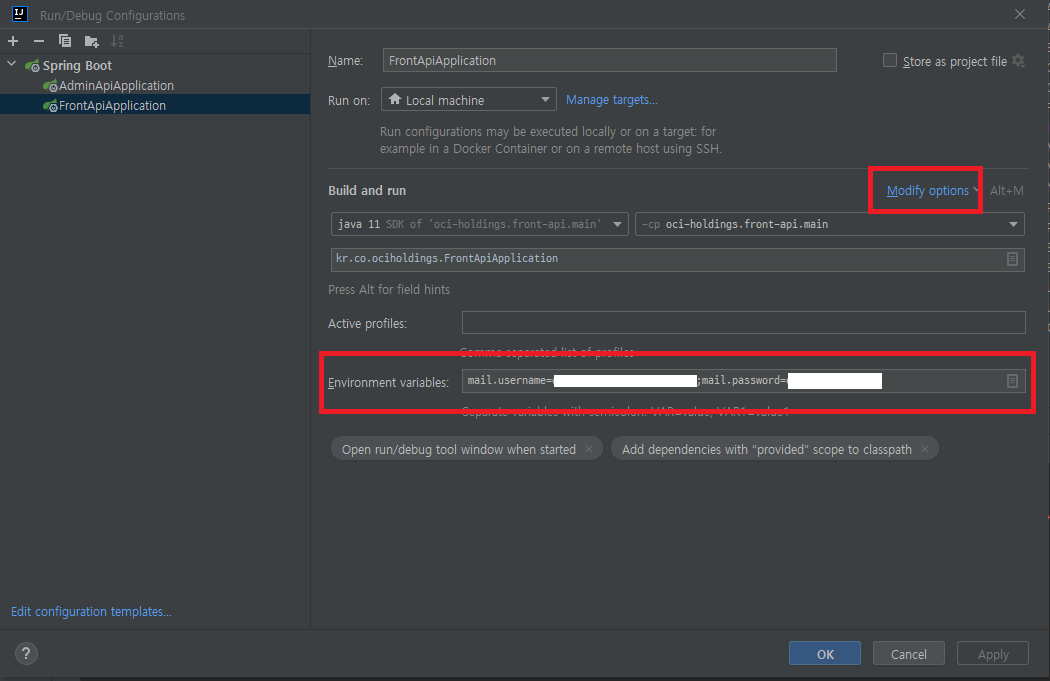Enable the Store as project file checkbox

[890, 61]
